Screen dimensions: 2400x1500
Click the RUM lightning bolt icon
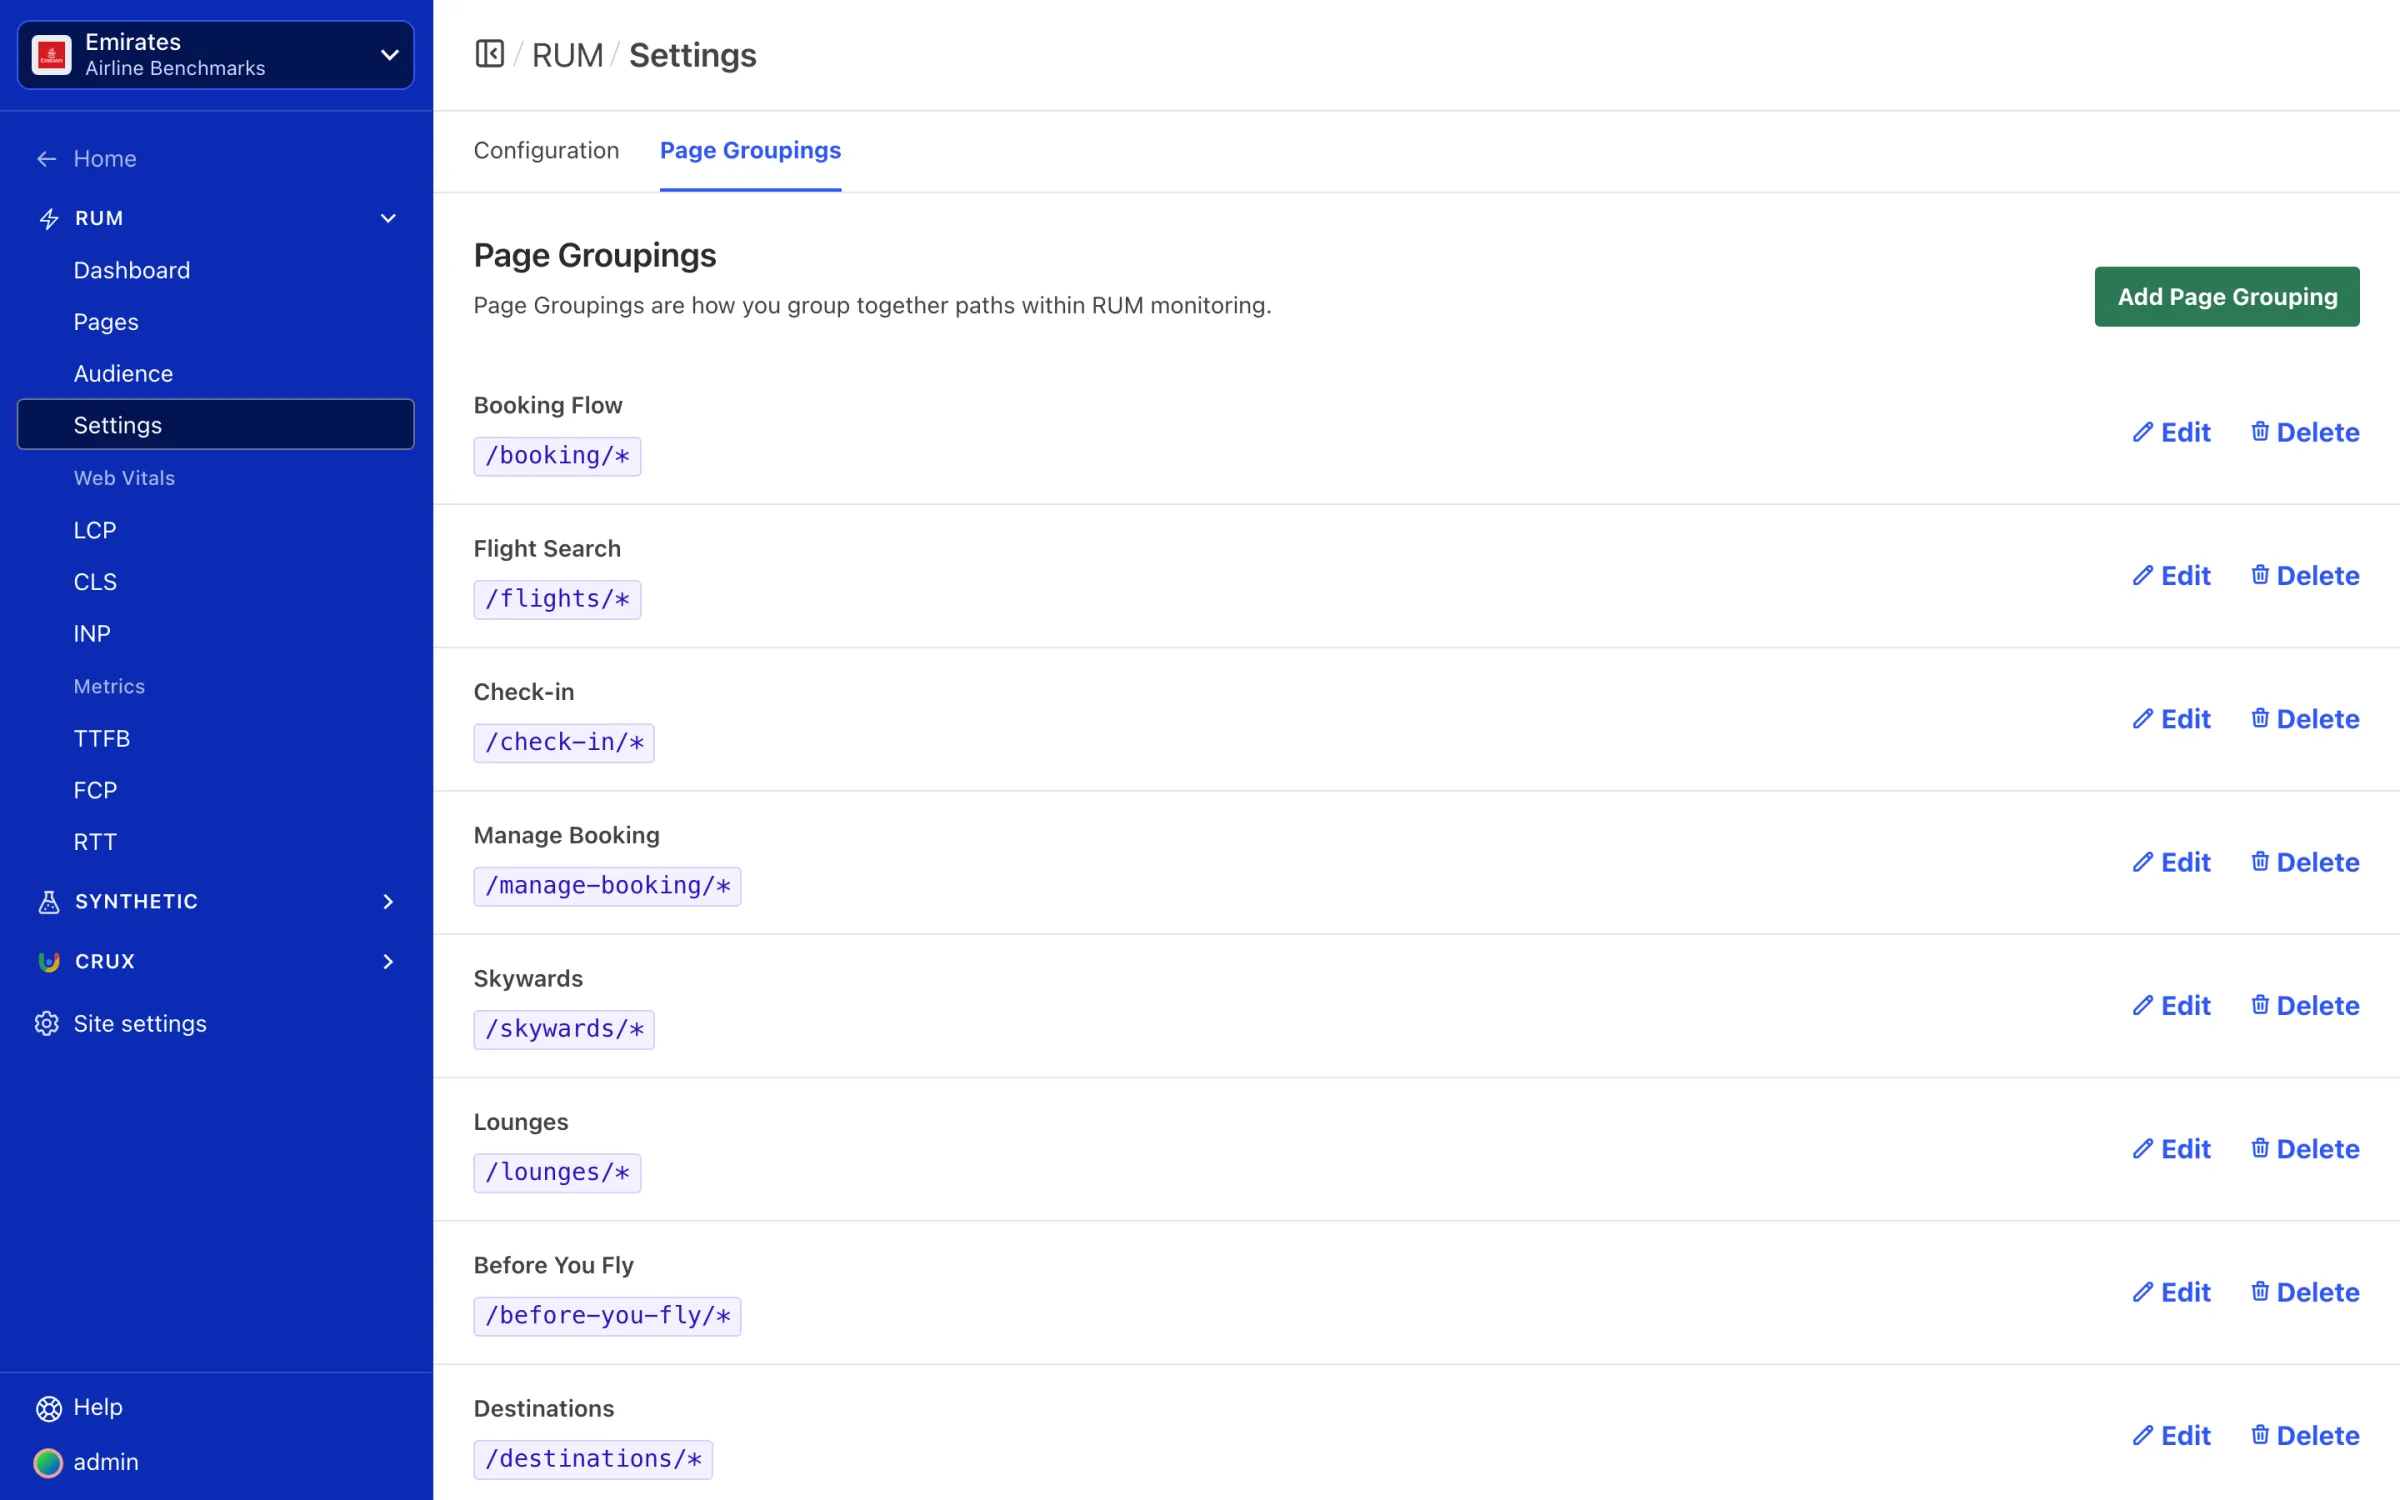49,218
